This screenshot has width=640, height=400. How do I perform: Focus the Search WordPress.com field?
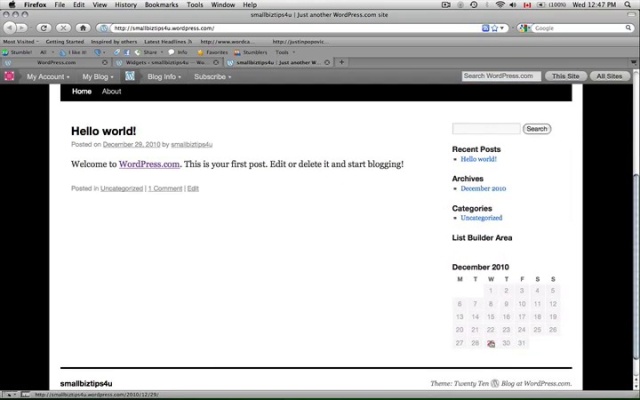(x=501, y=76)
